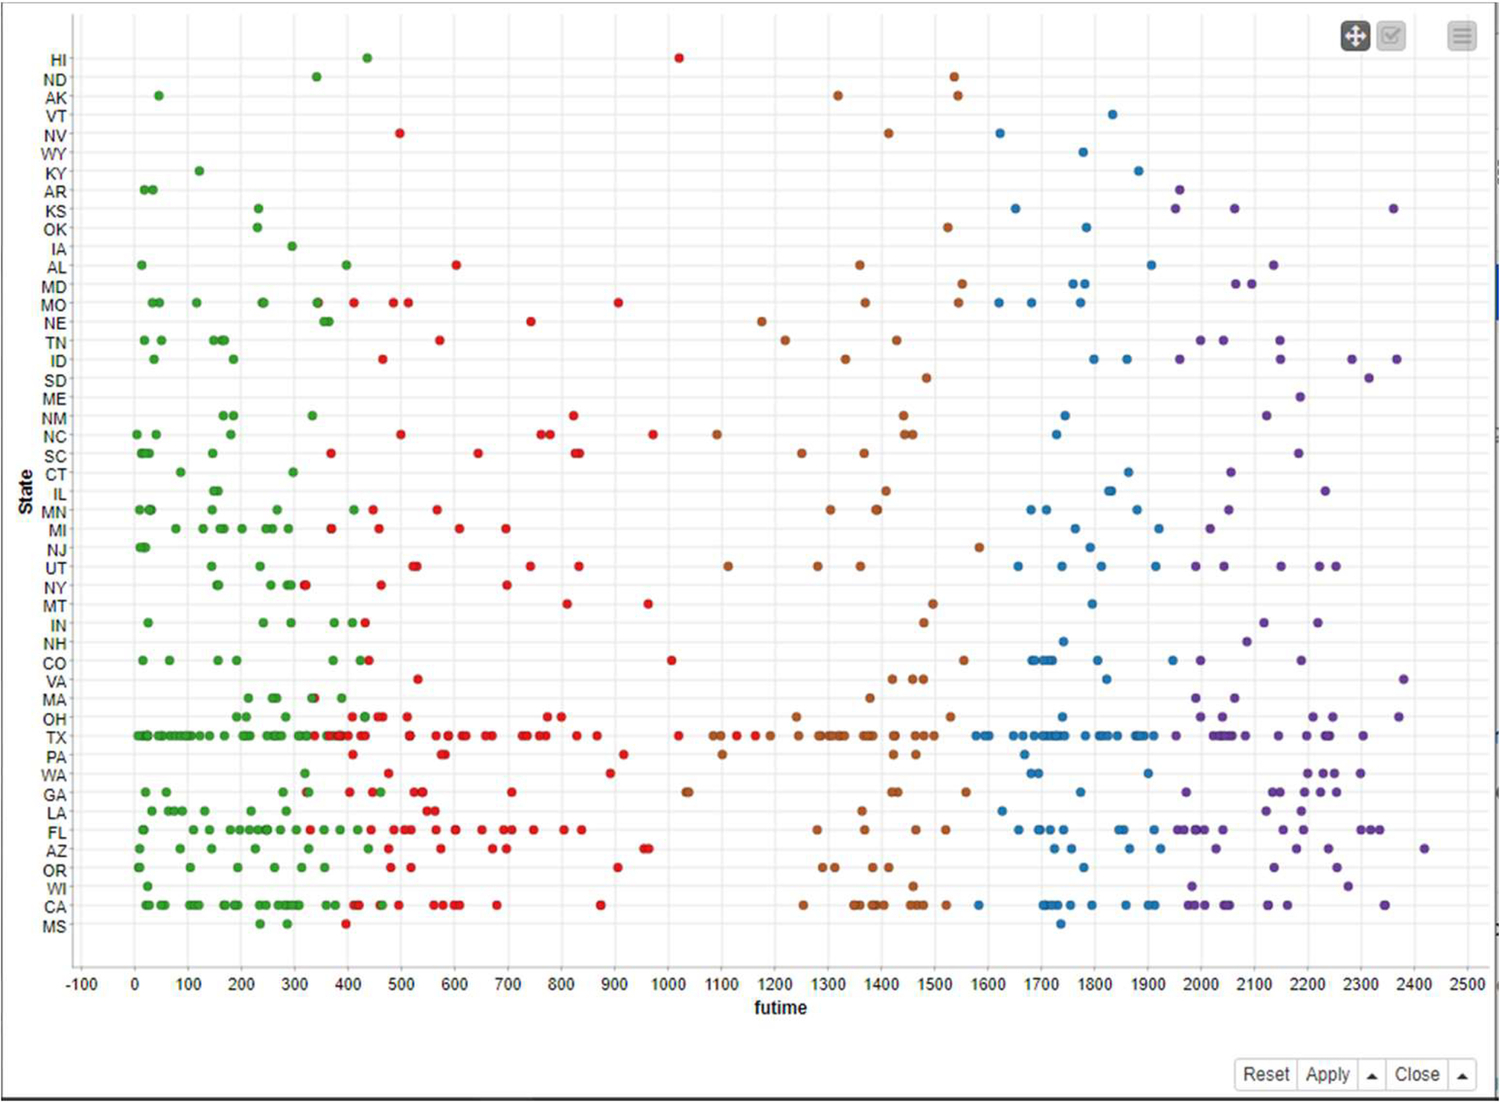Click the blue dot in NH row
Screen dimensions: 1500x1102
(1063, 642)
